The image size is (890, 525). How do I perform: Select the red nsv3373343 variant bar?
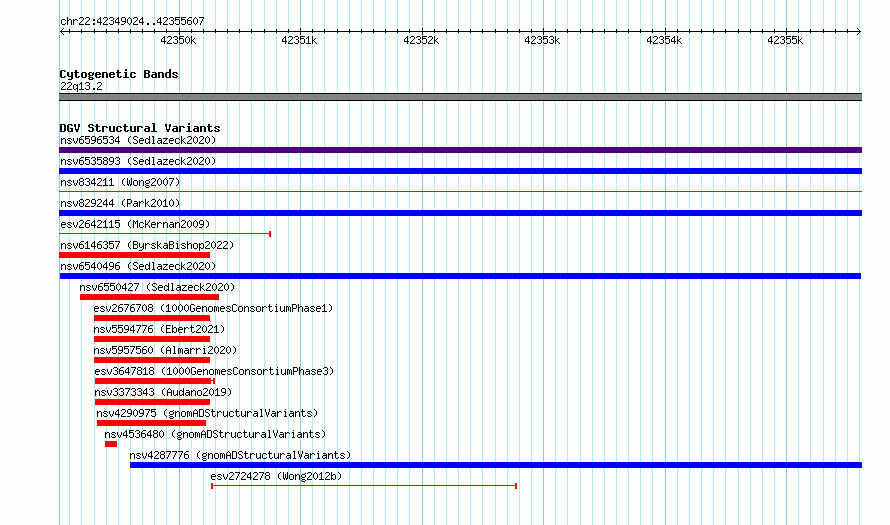pos(152,402)
